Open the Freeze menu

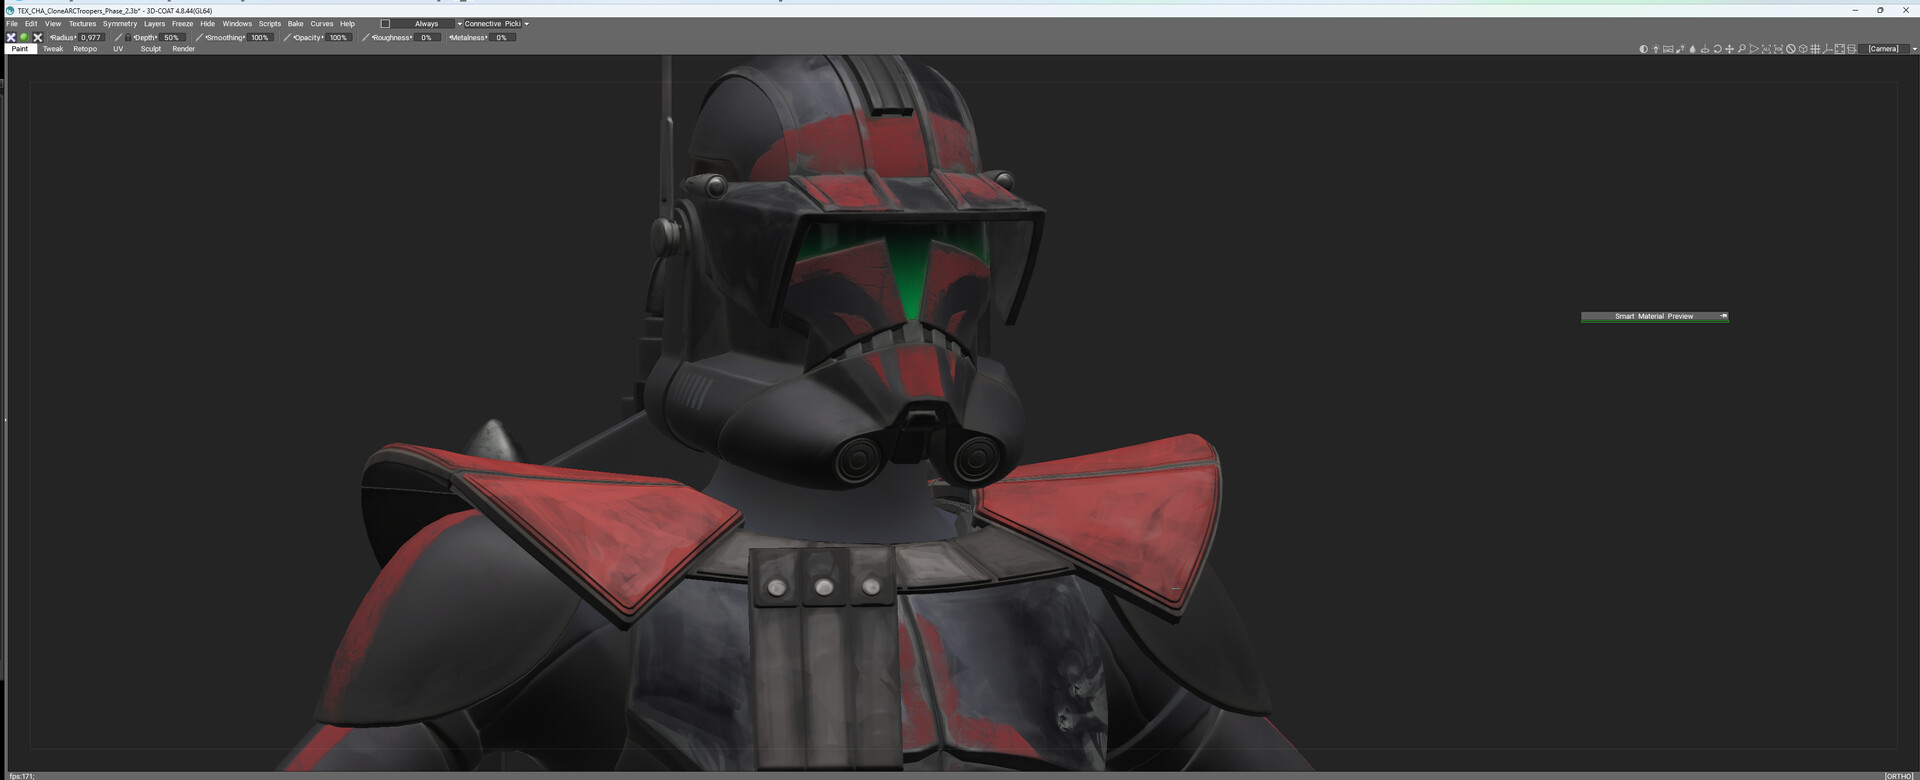tap(182, 24)
